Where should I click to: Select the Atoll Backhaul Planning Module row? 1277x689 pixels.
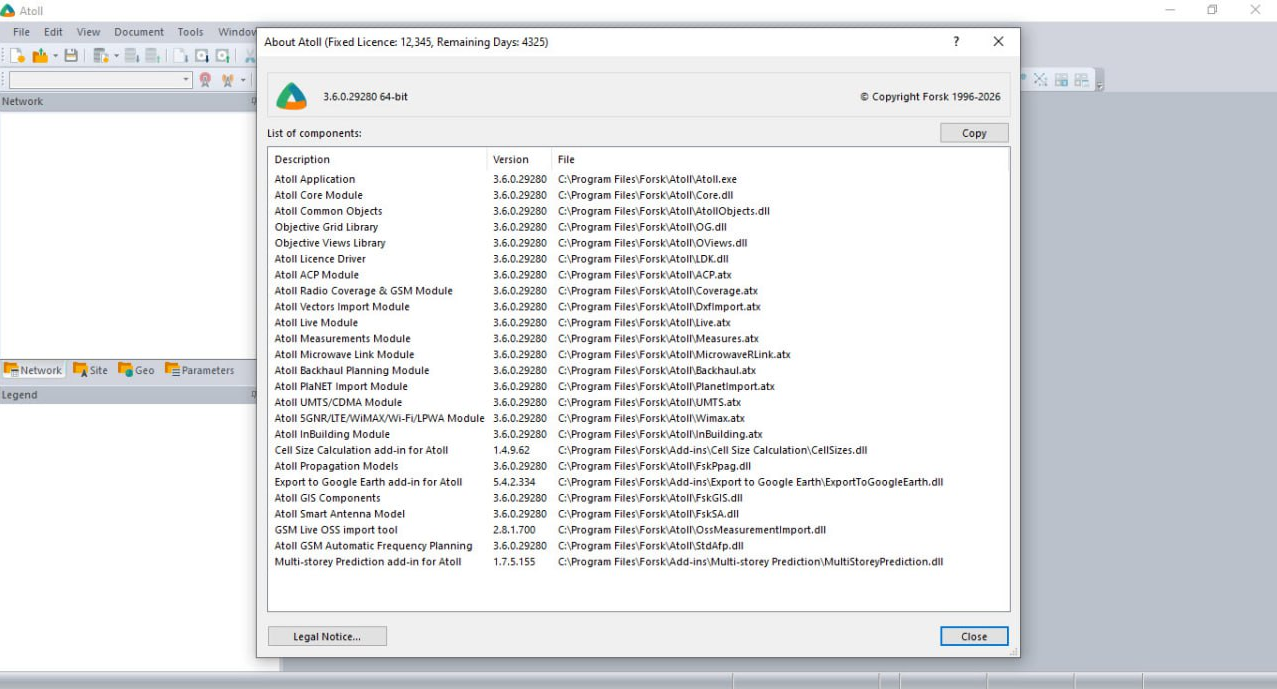[x=638, y=370]
